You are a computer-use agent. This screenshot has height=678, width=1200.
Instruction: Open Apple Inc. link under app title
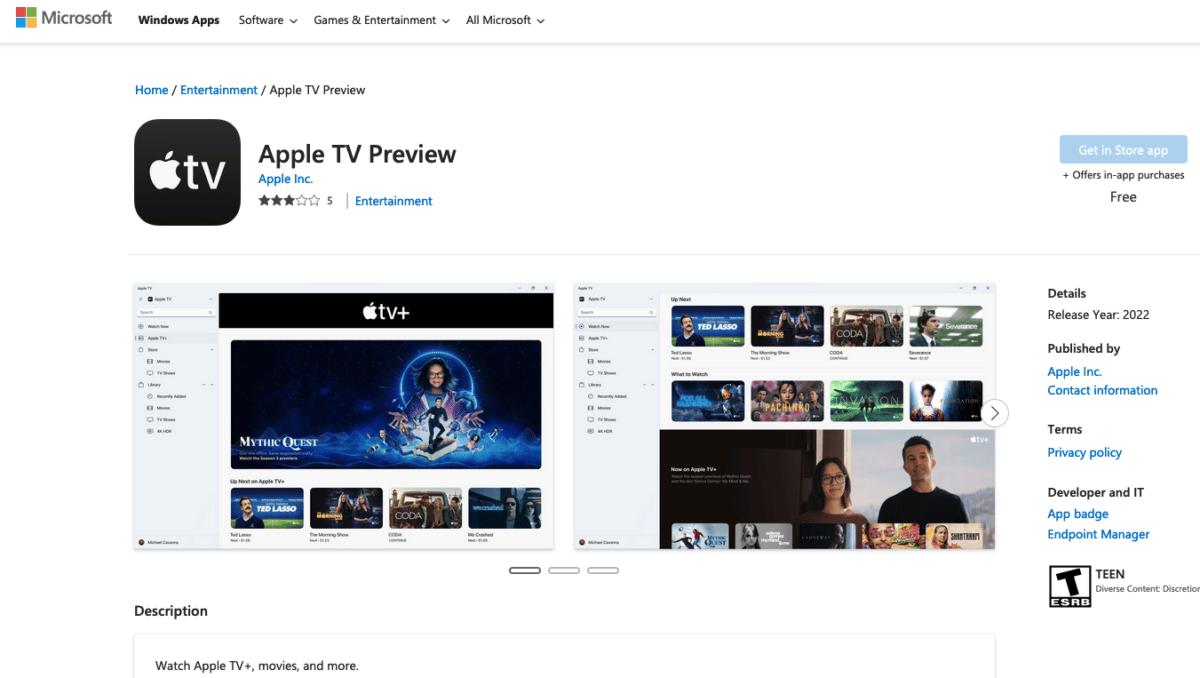tap(285, 179)
